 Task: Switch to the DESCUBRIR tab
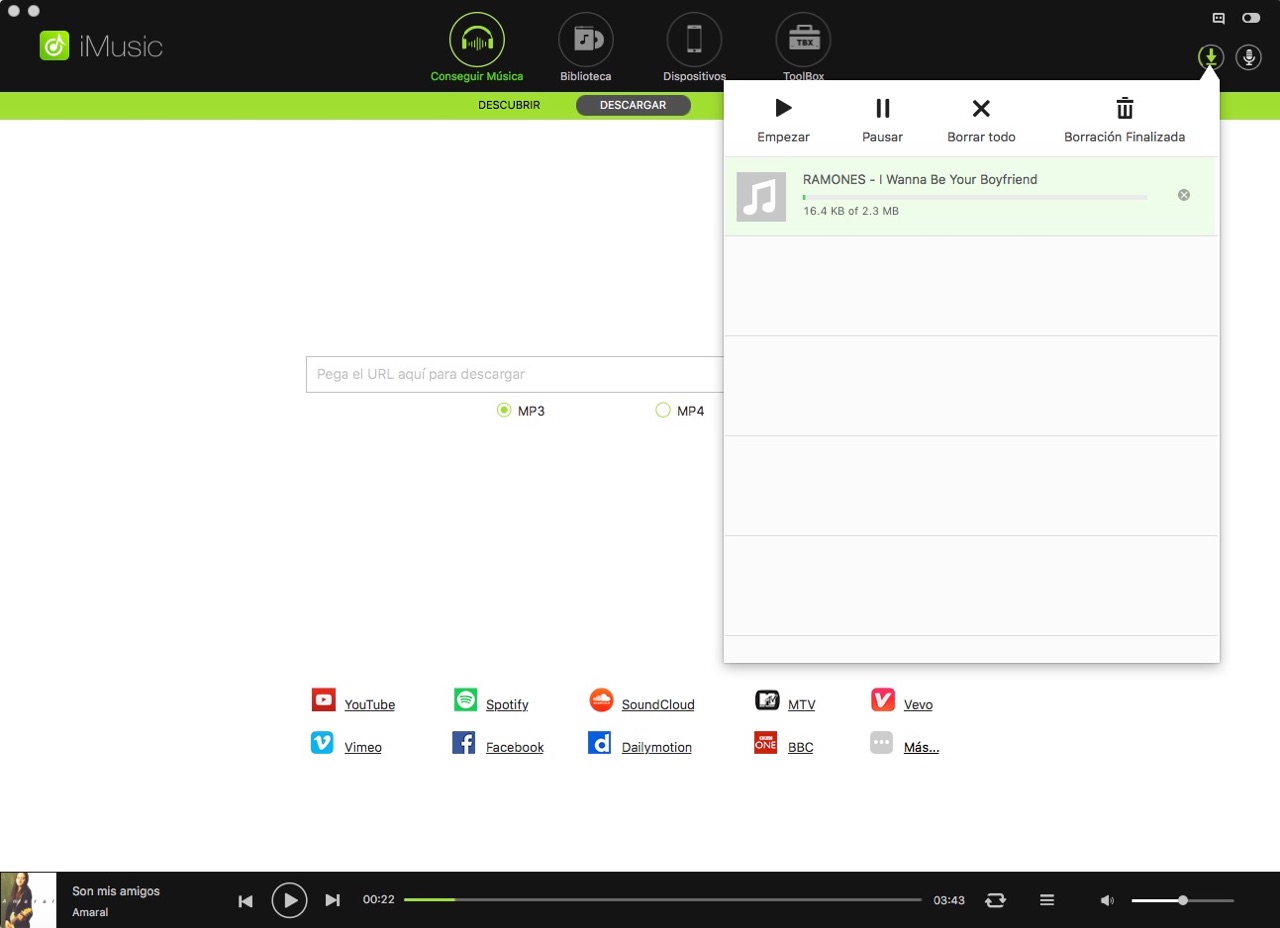509,105
